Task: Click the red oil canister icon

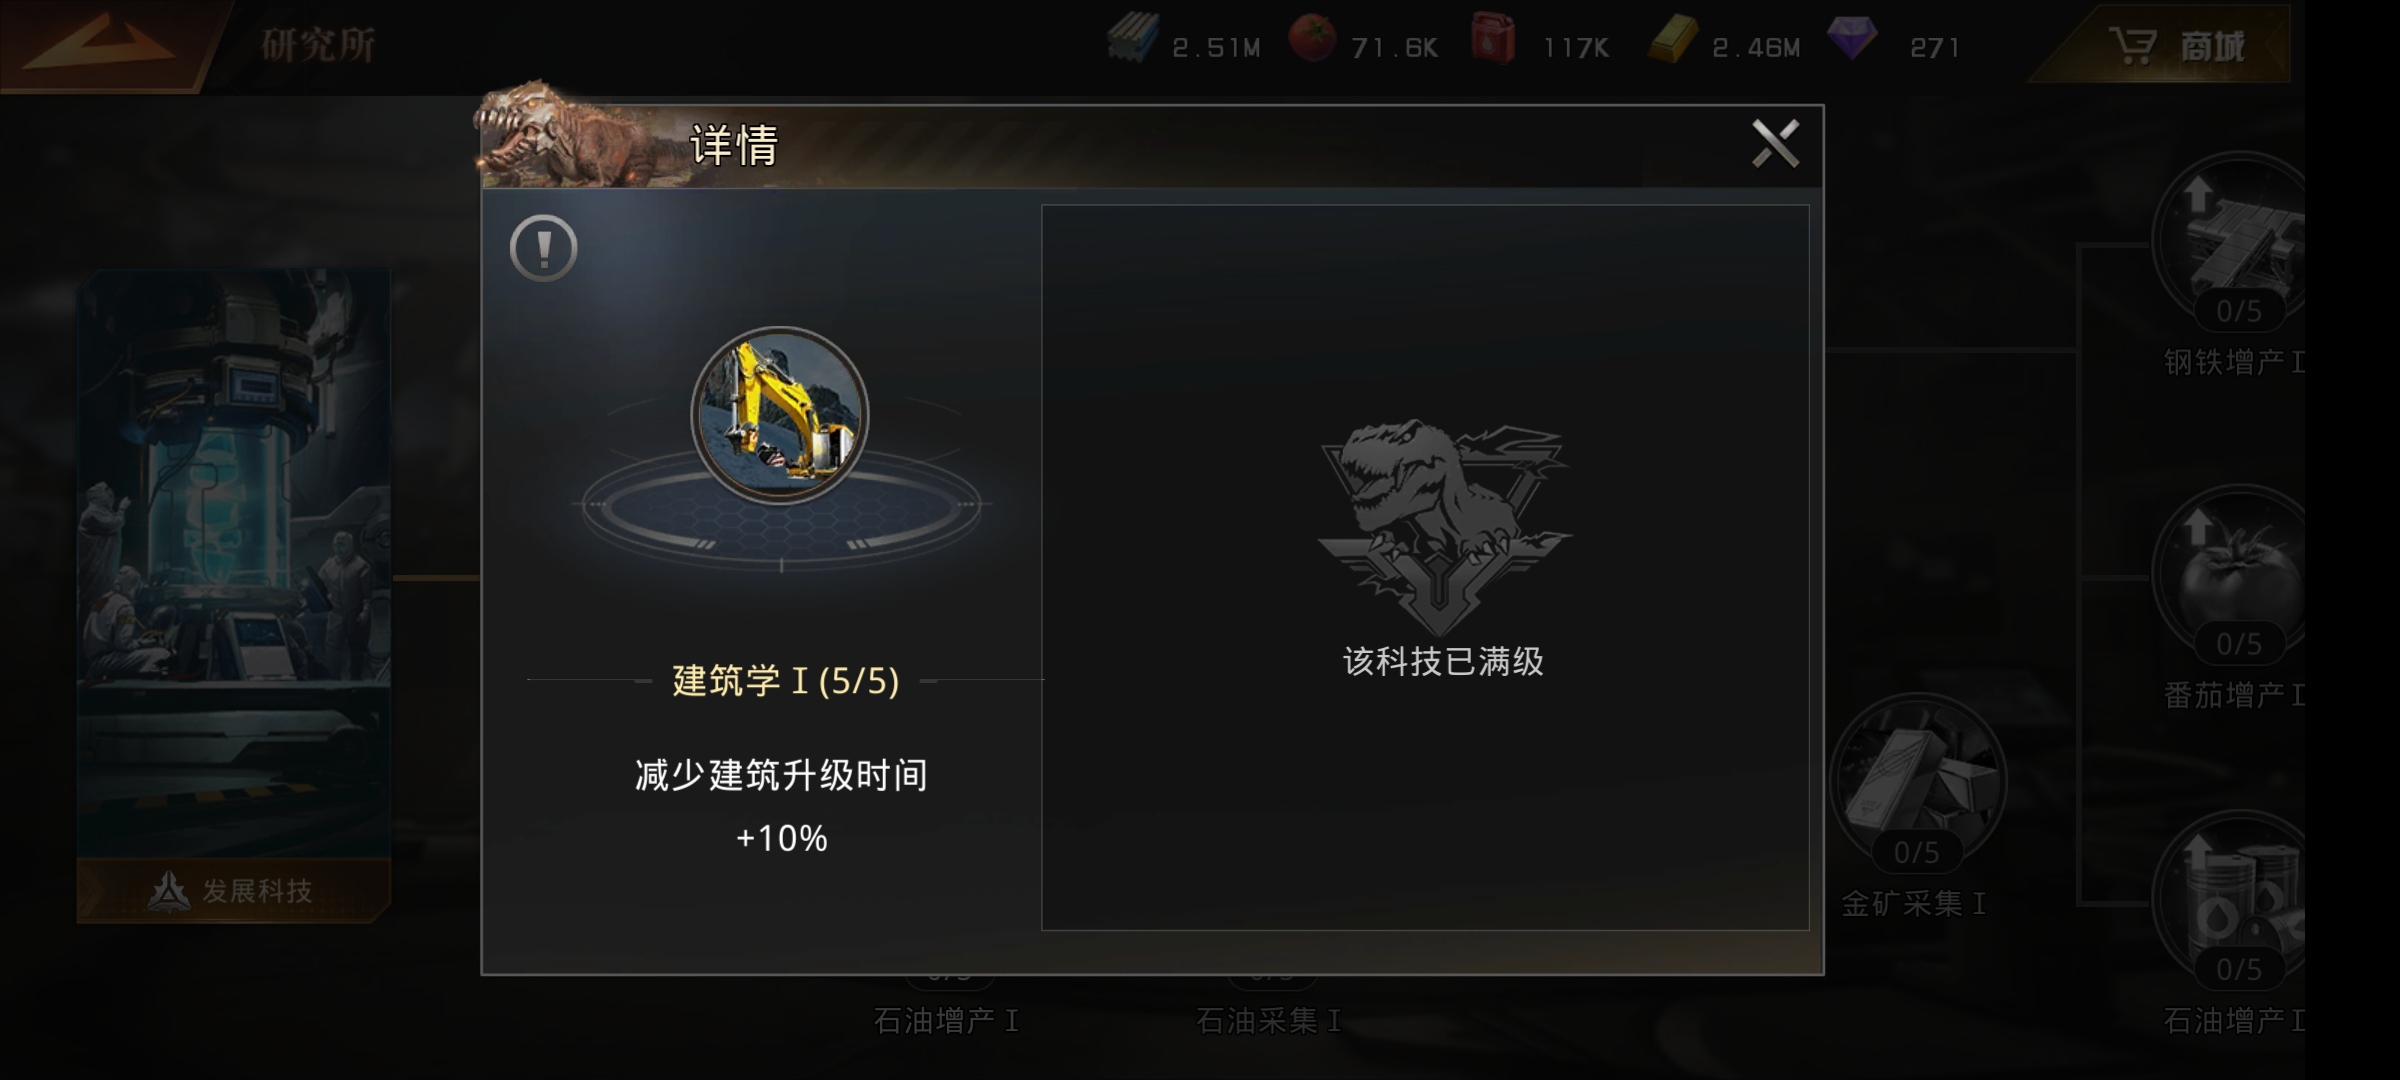Action: pos(1493,39)
